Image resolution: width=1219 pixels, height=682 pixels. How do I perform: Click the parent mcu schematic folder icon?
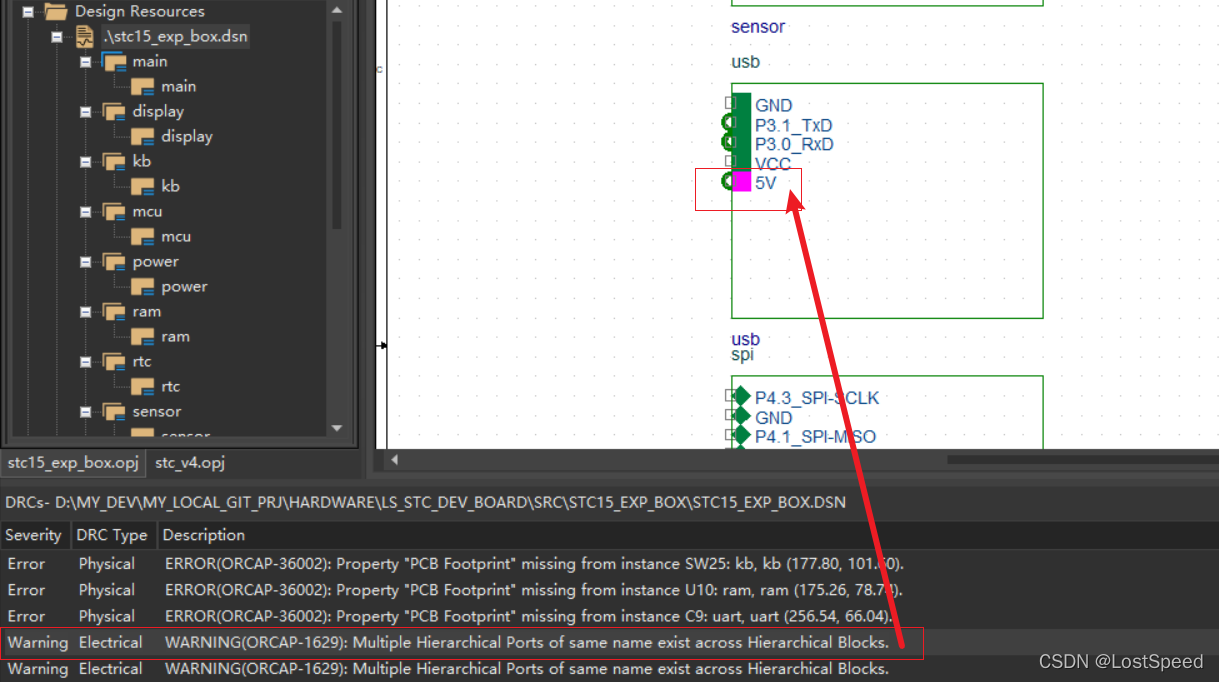click(x=115, y=212)
